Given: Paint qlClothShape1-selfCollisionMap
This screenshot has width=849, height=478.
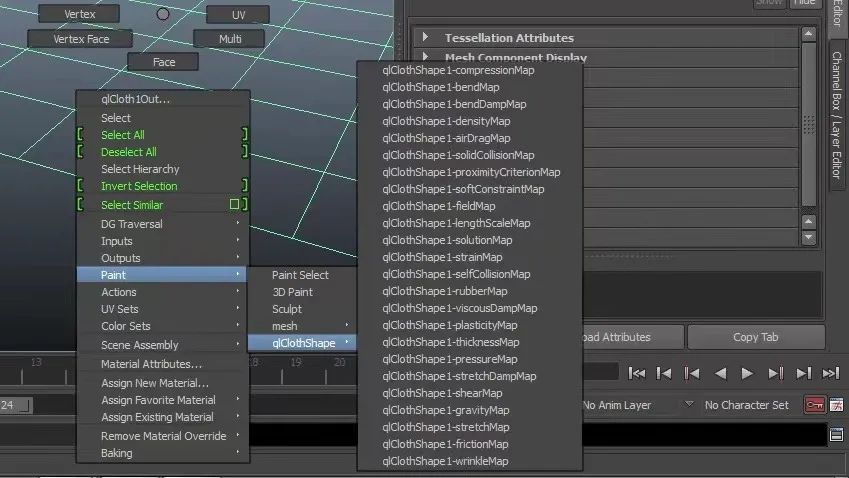Looking at the screenshot, I should click(x=469, y=274).
